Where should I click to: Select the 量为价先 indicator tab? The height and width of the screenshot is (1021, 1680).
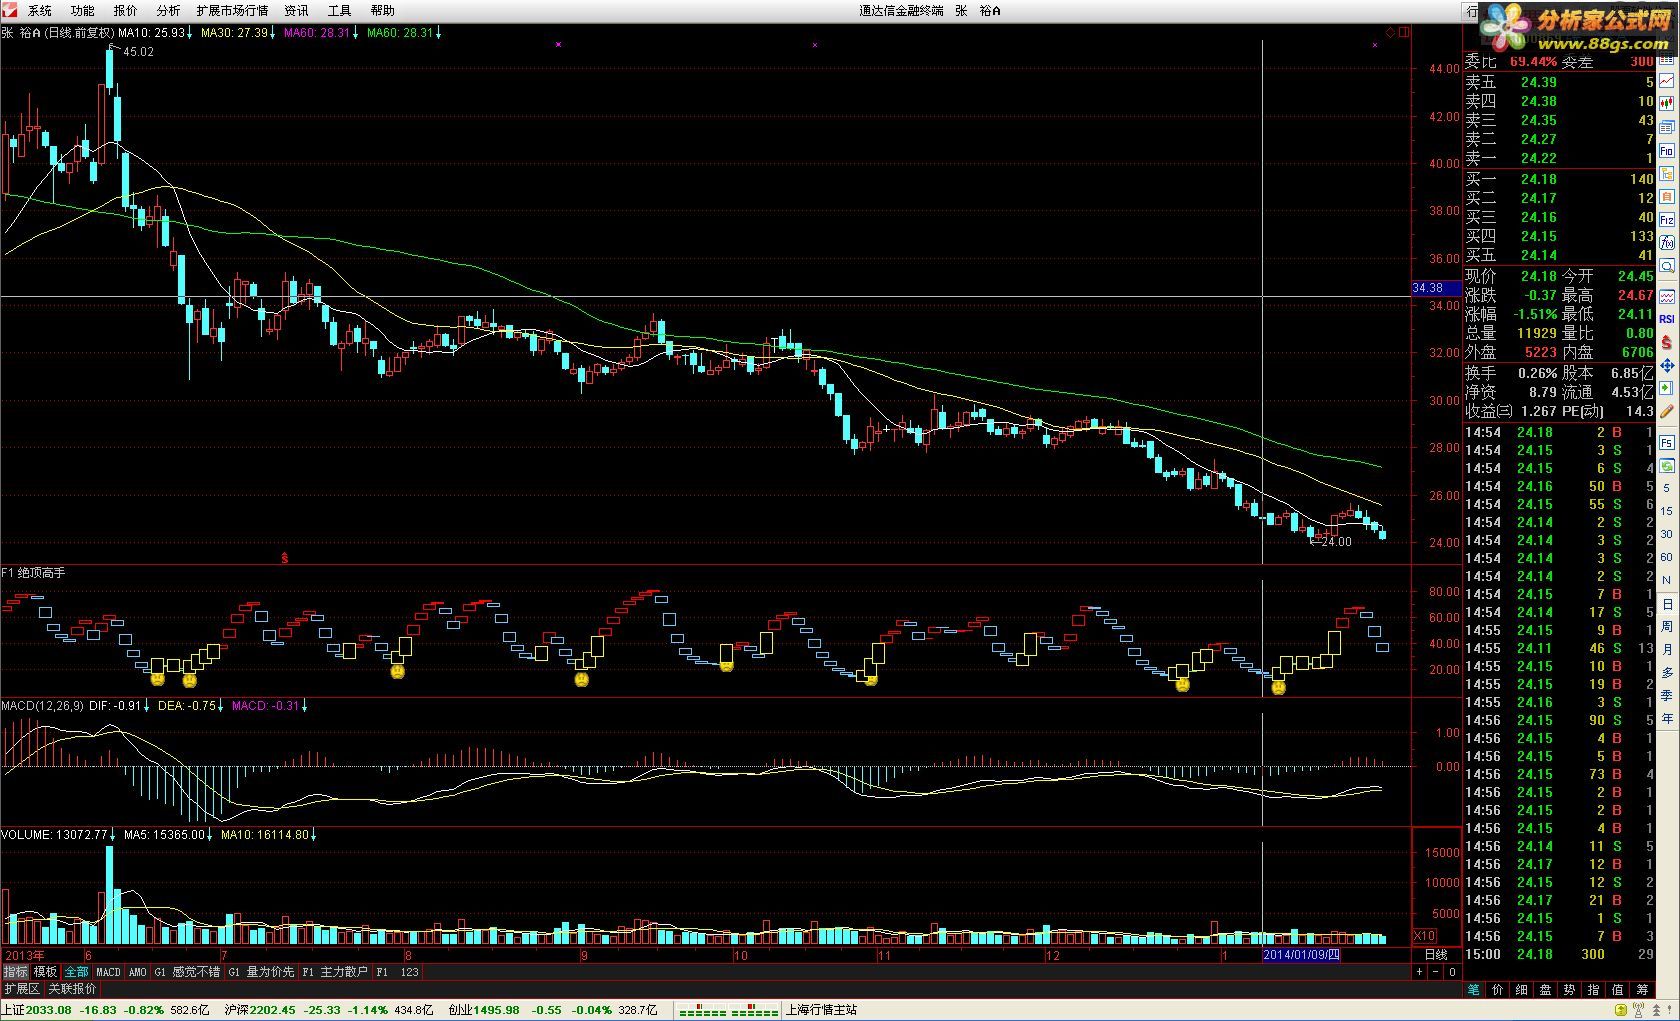tap(260, 972)
